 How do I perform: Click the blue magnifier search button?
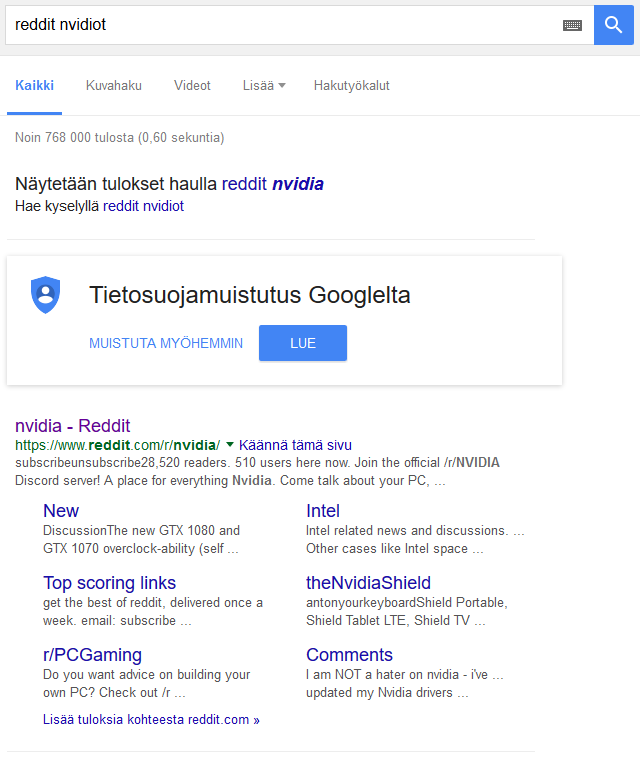(613, 25)
